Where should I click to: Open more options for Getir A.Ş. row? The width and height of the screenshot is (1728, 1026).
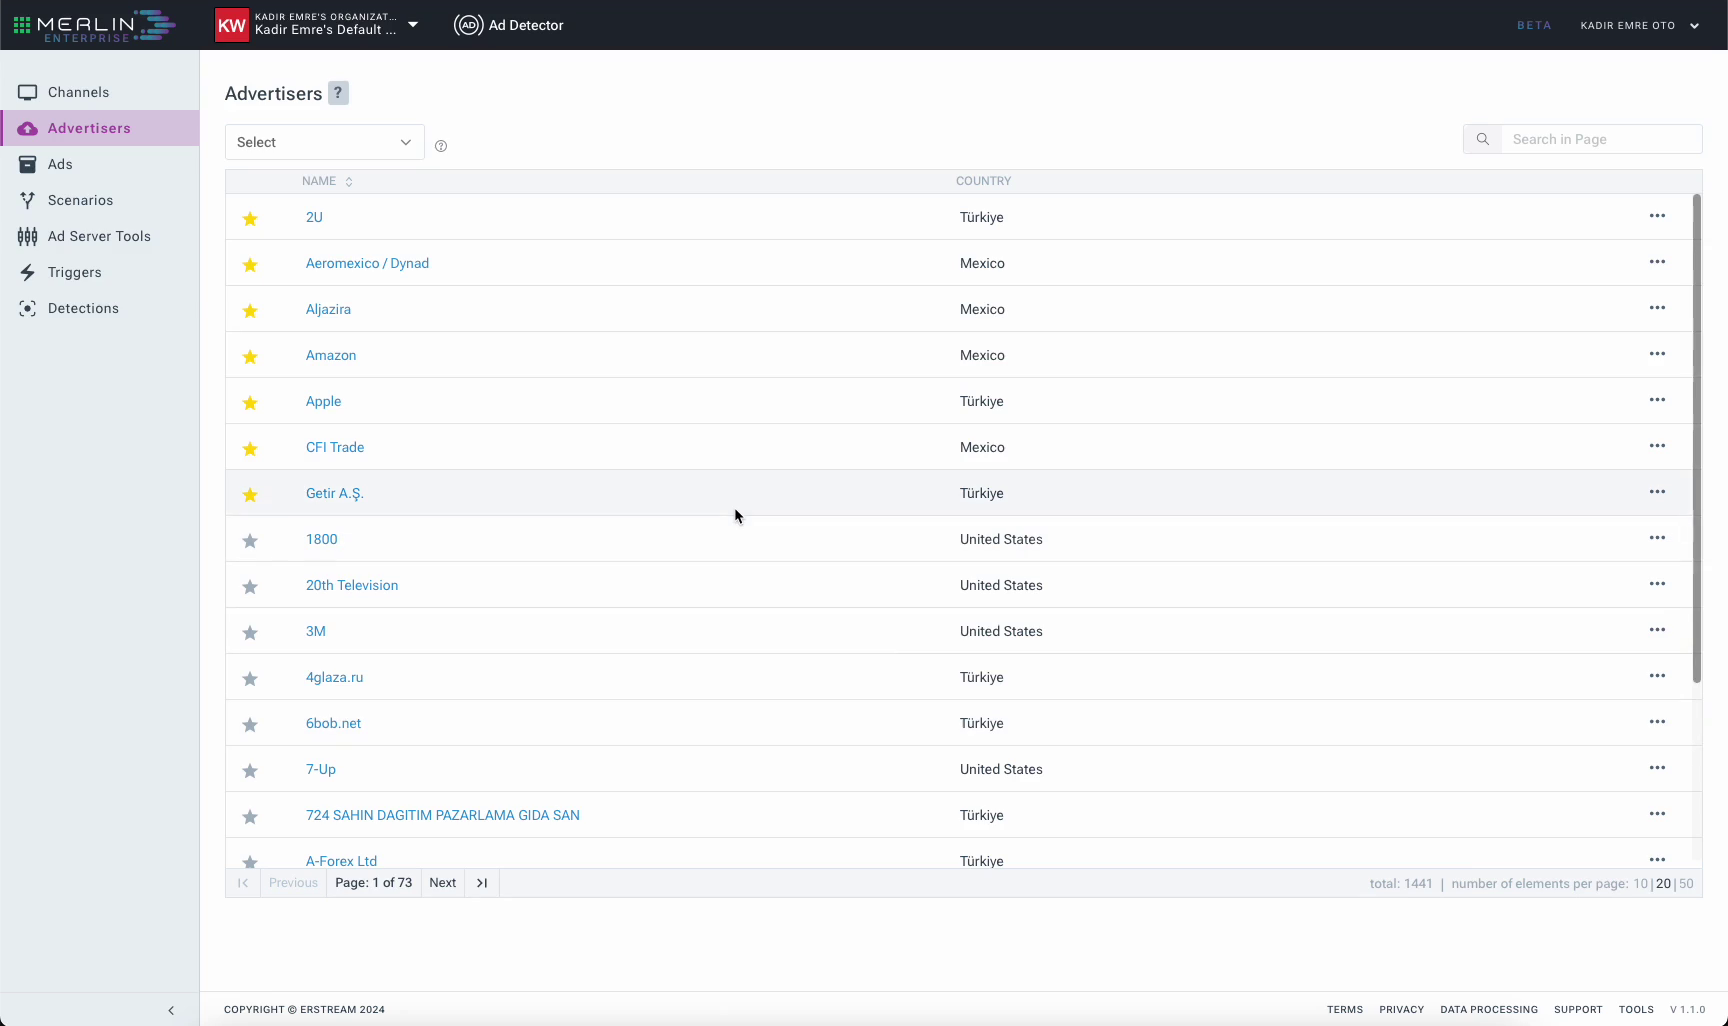[1657, 492]
